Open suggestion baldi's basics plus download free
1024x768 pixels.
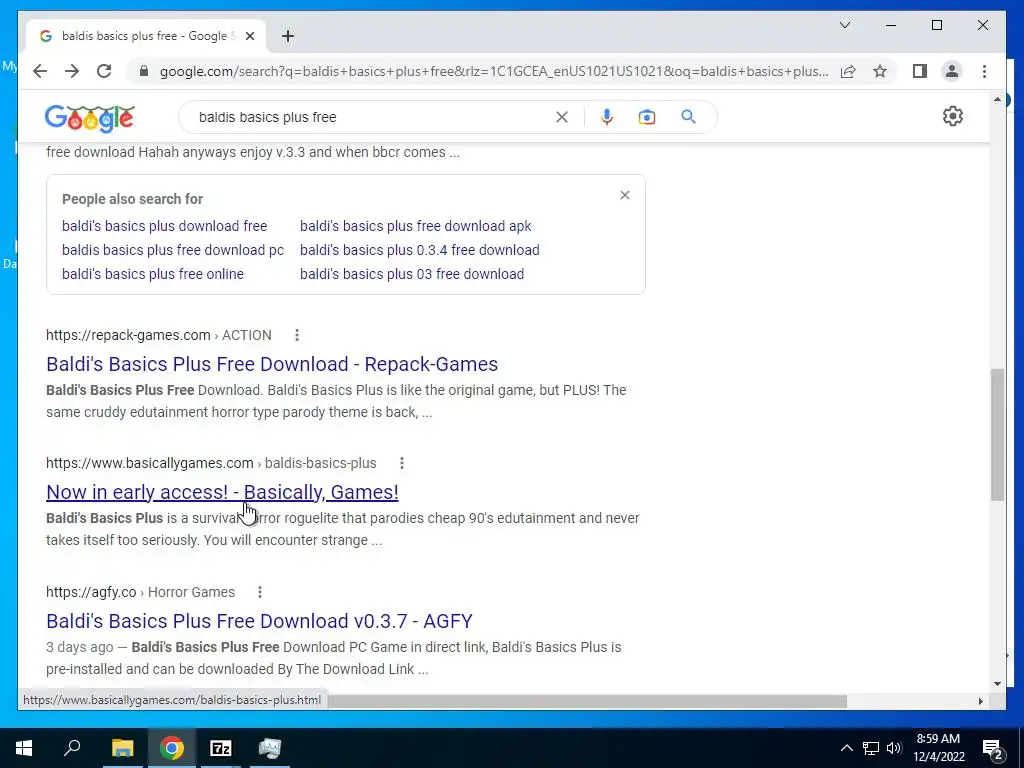tap(165, 226)
